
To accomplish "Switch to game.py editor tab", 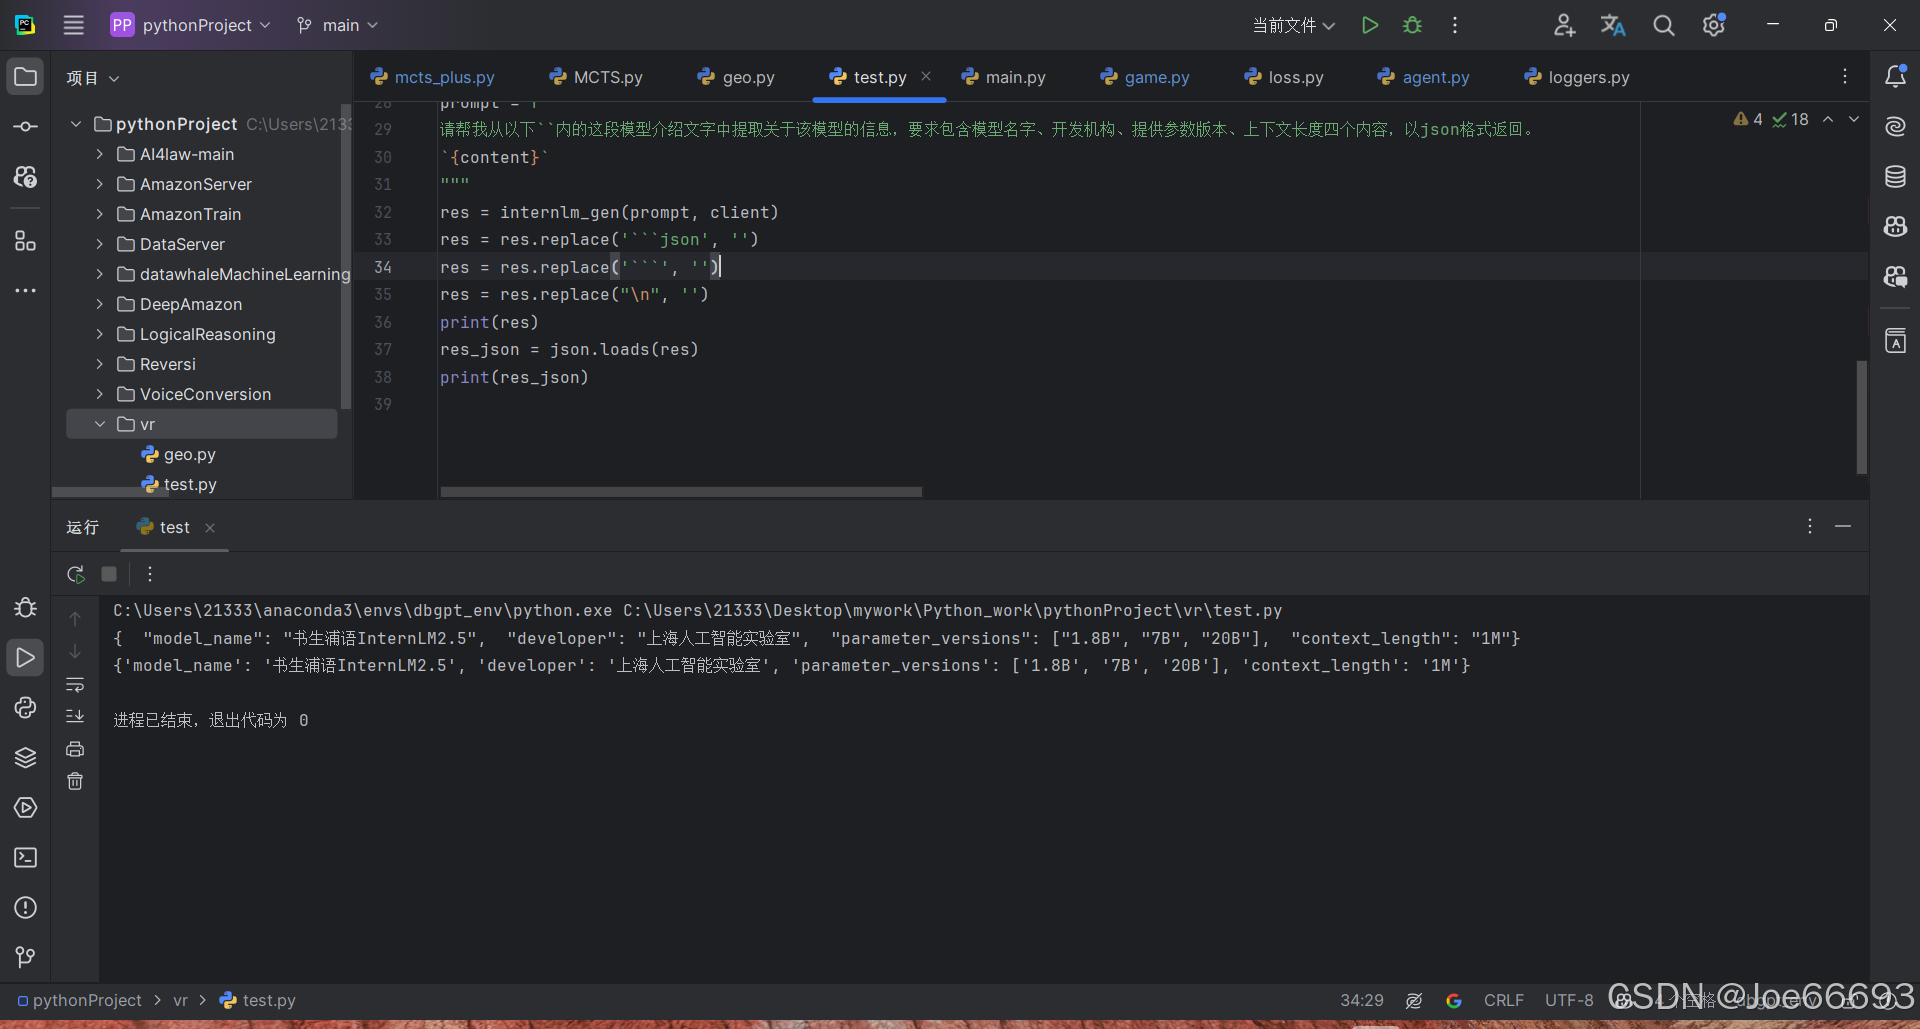I will [x=1145, y=77].
